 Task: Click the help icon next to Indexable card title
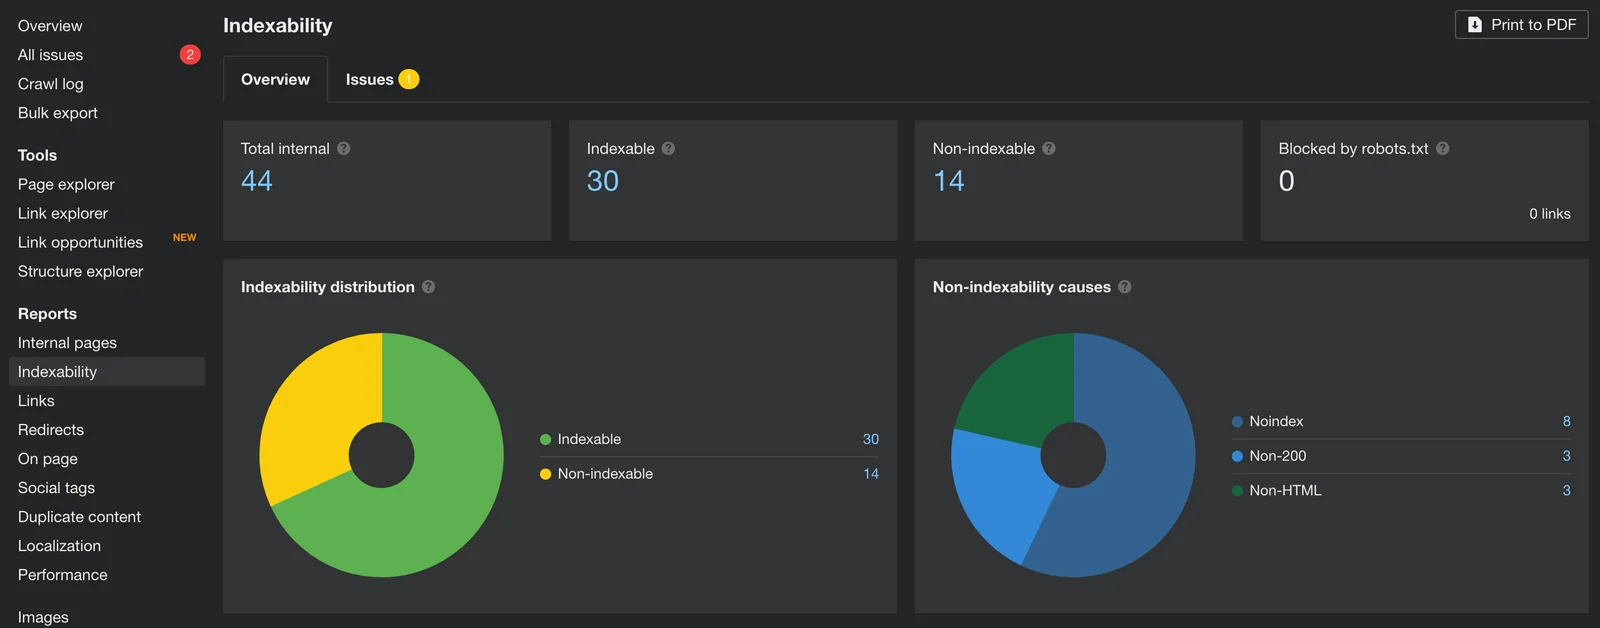coord(669,148)
